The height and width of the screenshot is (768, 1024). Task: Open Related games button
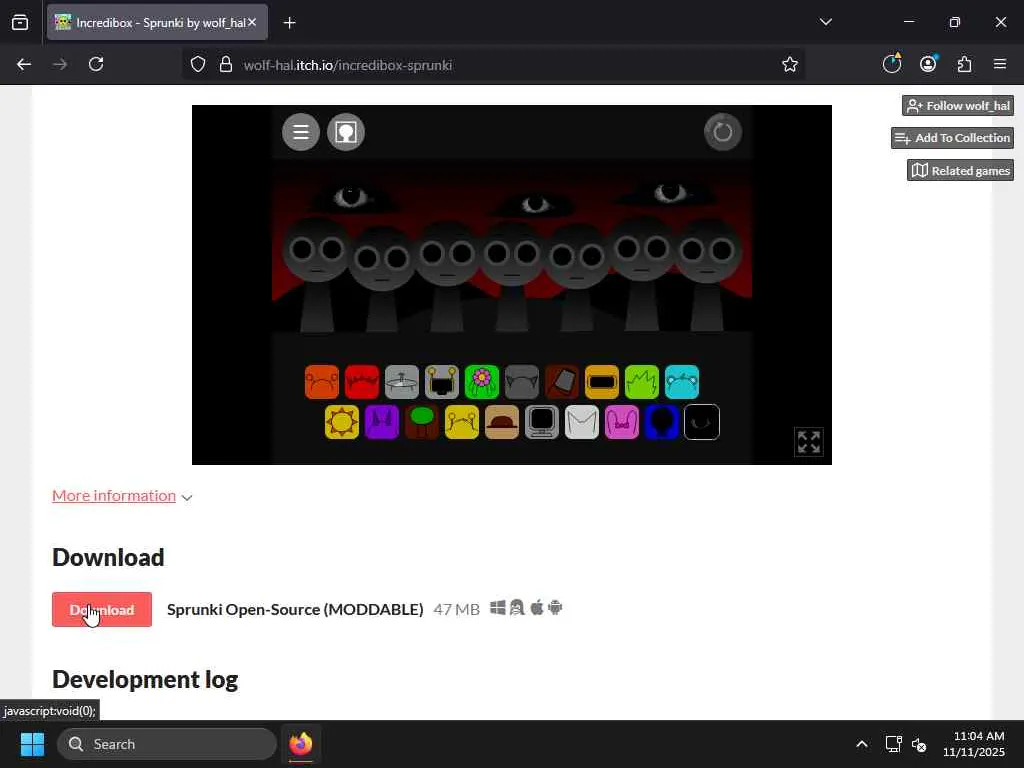961,170
